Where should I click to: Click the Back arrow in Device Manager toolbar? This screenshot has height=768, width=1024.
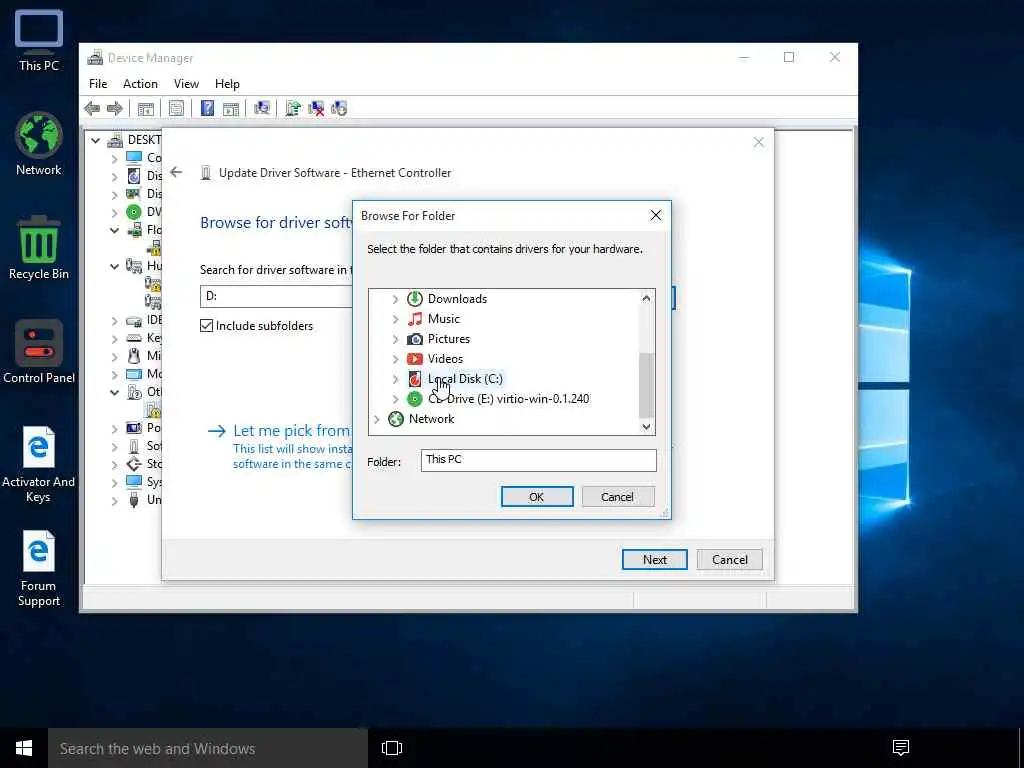pos(92,108)
